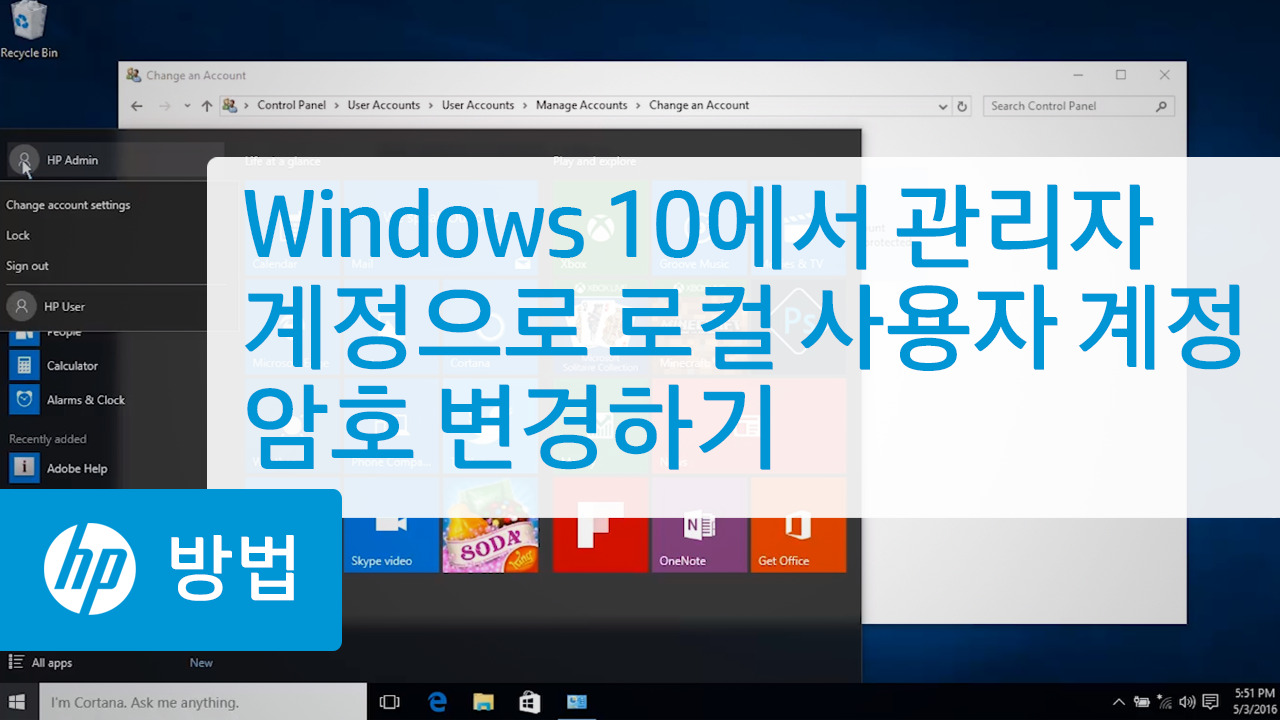Open the Windows Store from the taskbar

[x=529, y=701]
